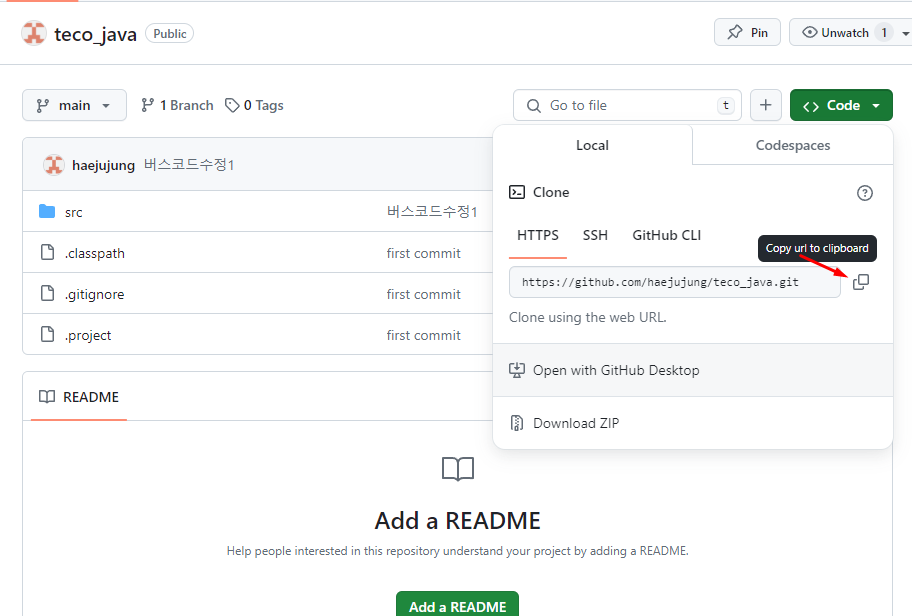The image size is (912, 616).
Task: Click Download ZIP
Action: [693, 423]
